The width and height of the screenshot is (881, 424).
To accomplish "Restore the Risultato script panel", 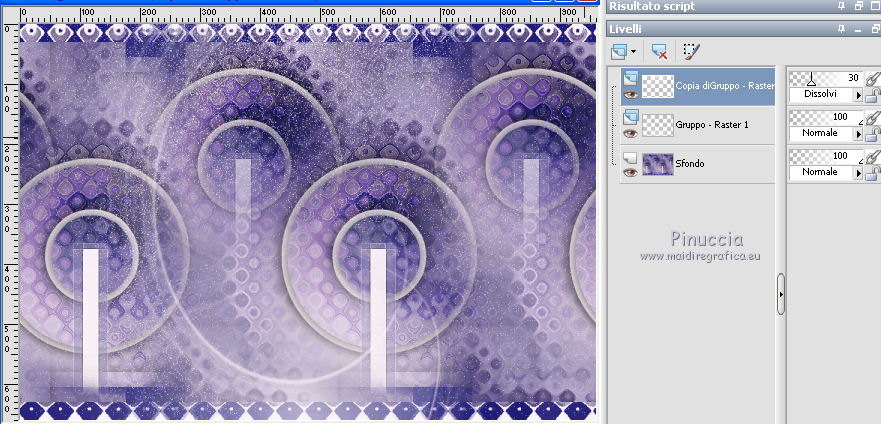I will pyautogui.click(x=858, y=6).
